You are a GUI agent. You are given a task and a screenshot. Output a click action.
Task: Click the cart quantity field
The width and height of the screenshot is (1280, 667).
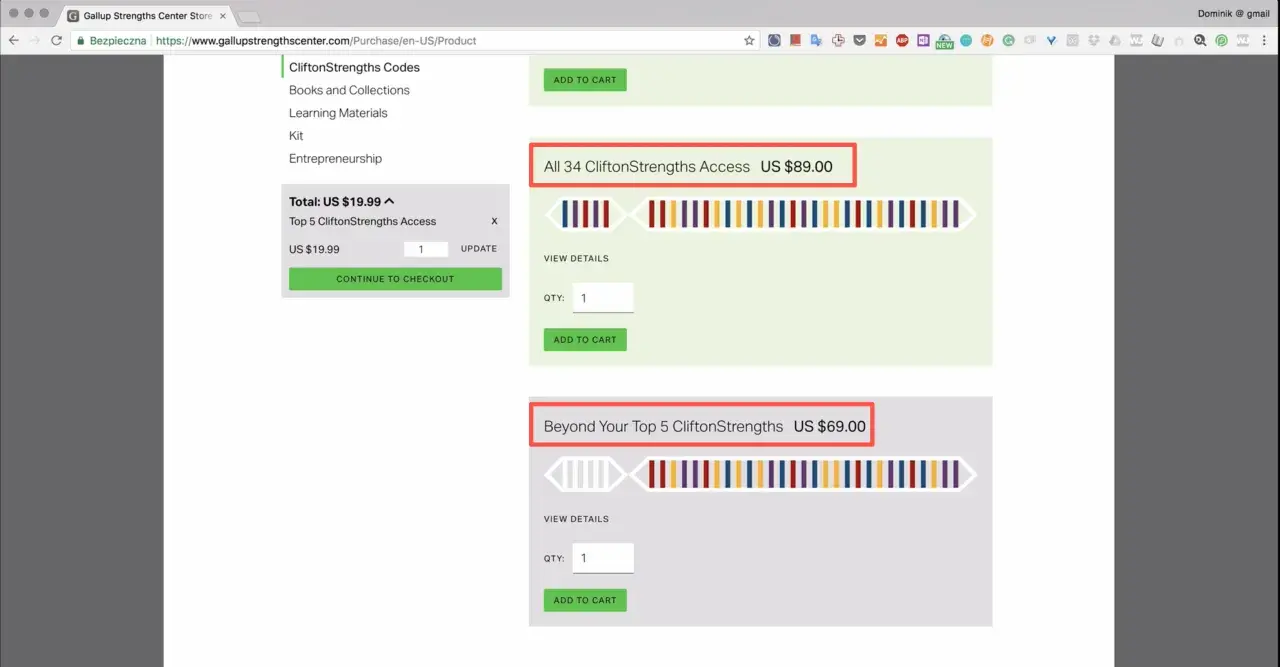point(426,249)
